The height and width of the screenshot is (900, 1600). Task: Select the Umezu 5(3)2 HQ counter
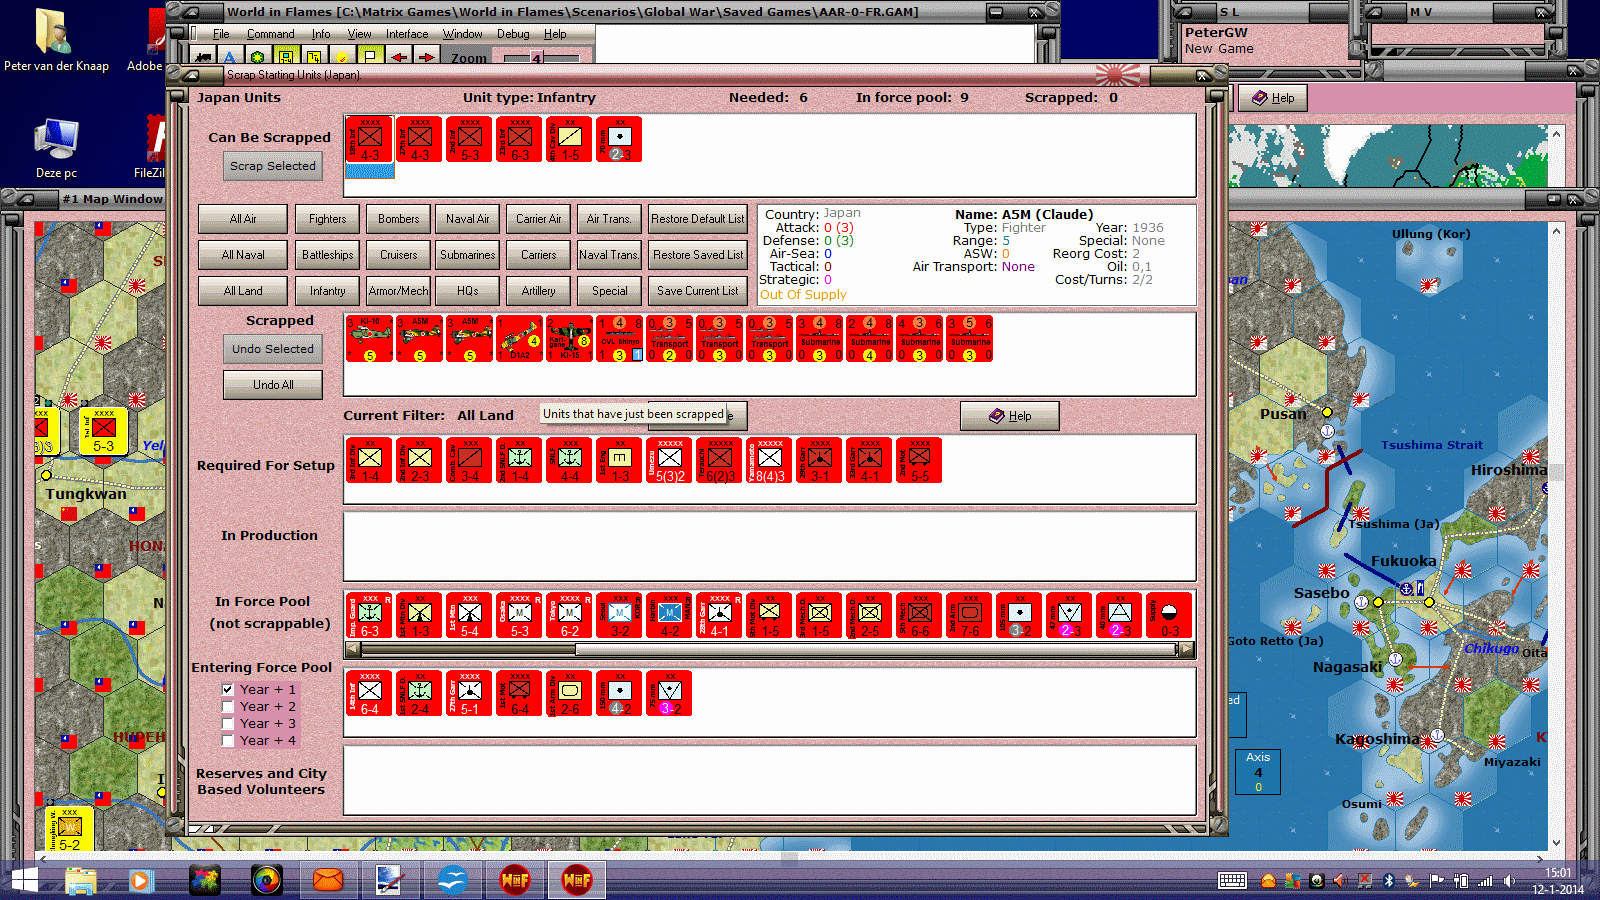[x=669, y=460]
